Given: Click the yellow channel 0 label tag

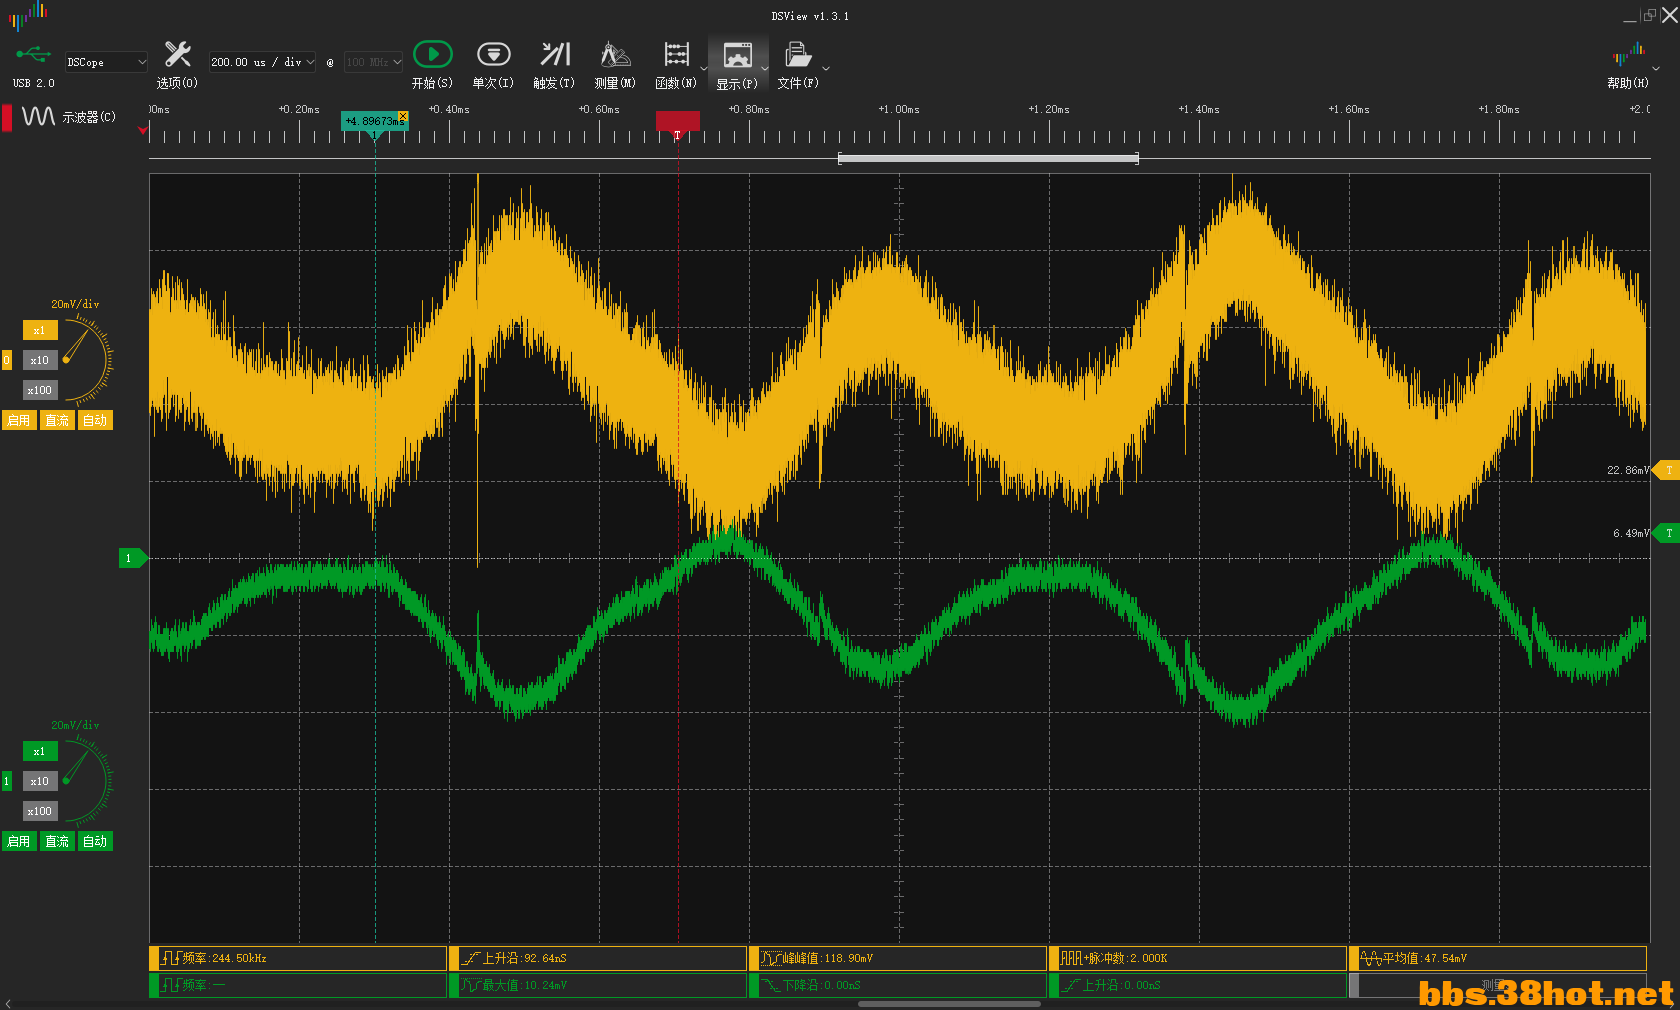Looking at the screenshot, I should click(7, 360).
